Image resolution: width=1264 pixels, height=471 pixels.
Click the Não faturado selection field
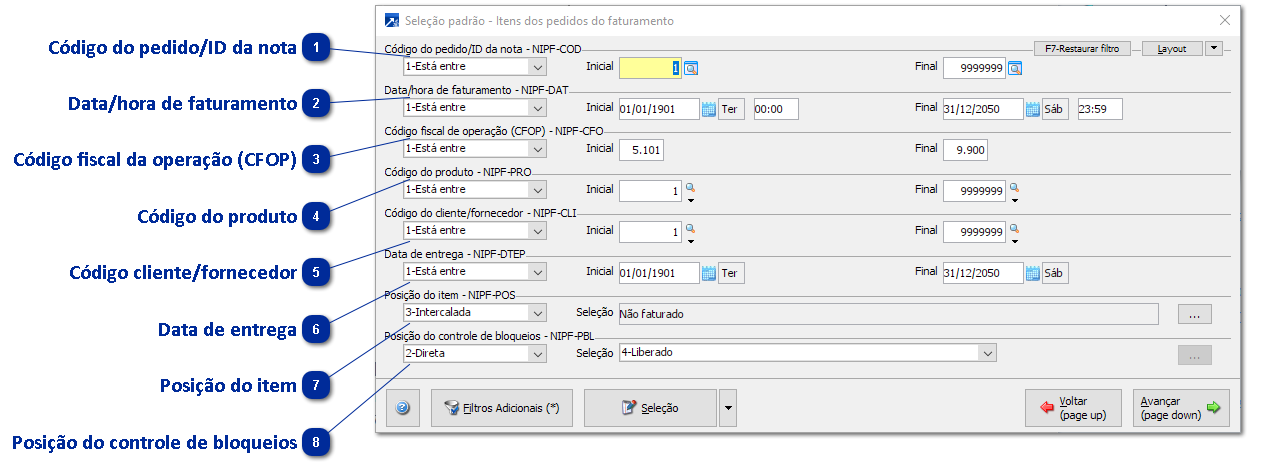pyautogui.click(x=888, y=314)
